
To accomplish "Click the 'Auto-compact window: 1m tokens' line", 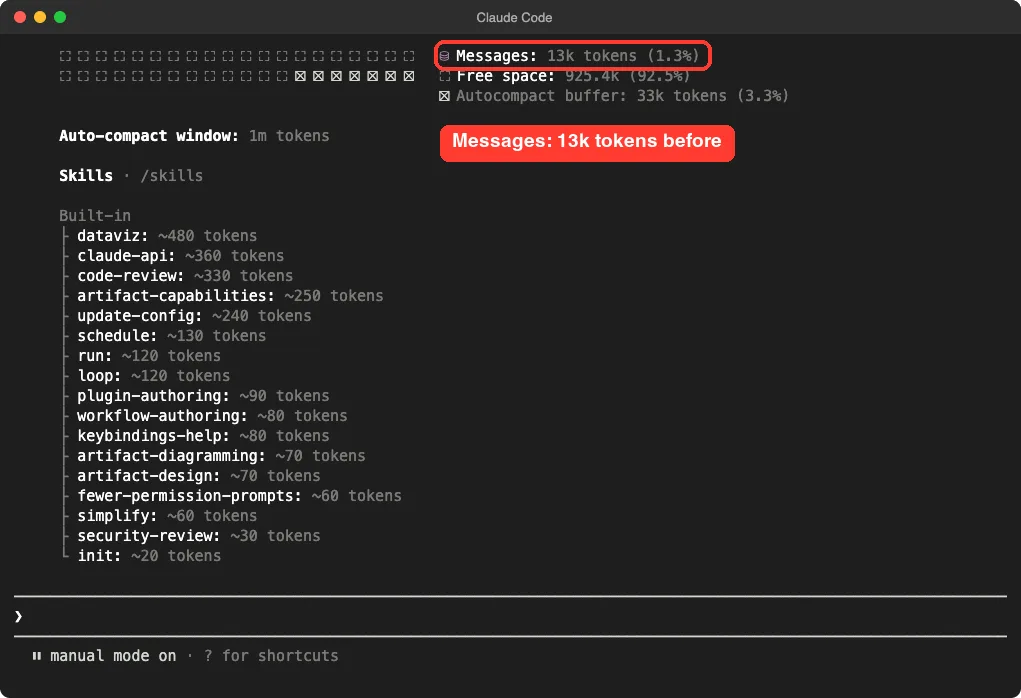I will tap(194, 136).
